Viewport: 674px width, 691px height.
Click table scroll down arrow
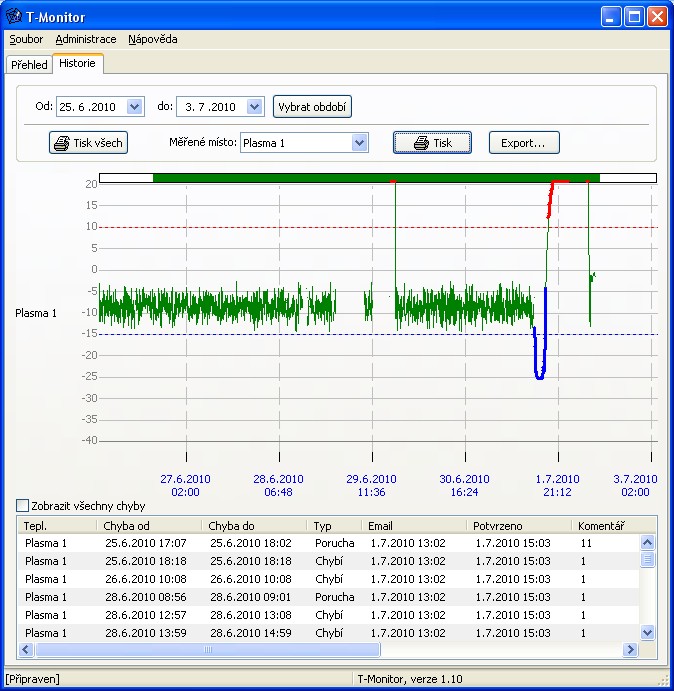(647, 633)
